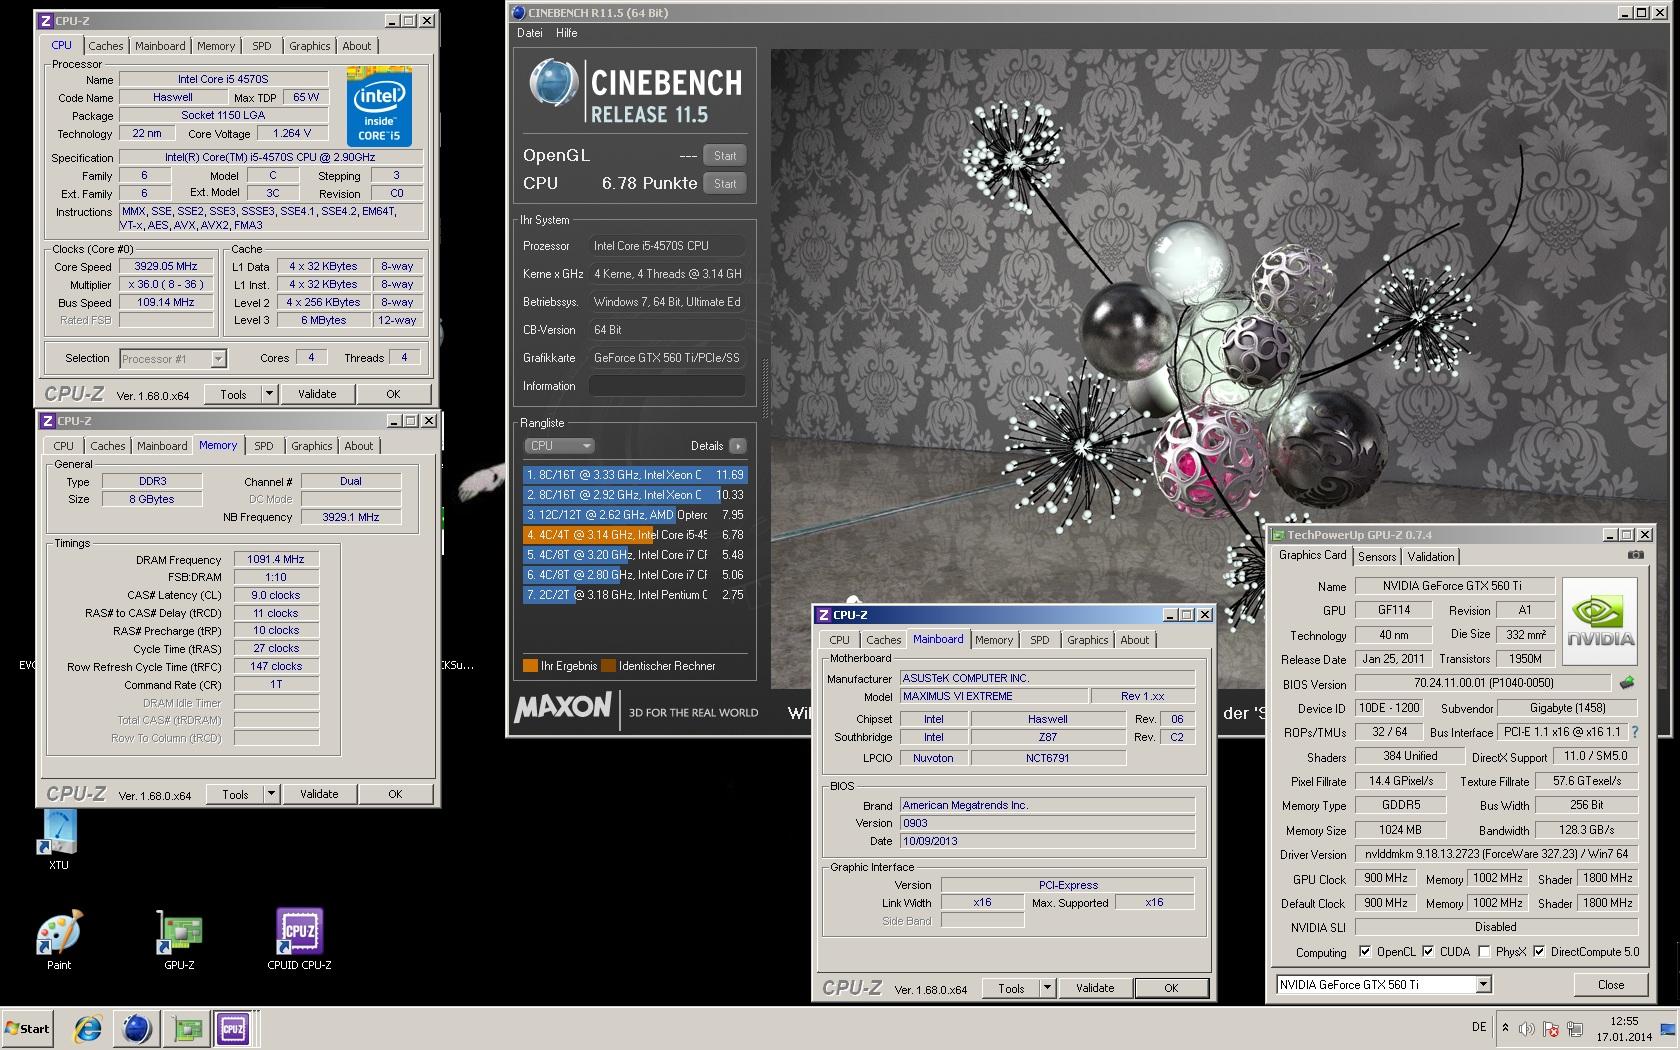
Task: Open the Tools dropdown arrow in Memory window
Action: pyautogui.click(x=270, y=794)
